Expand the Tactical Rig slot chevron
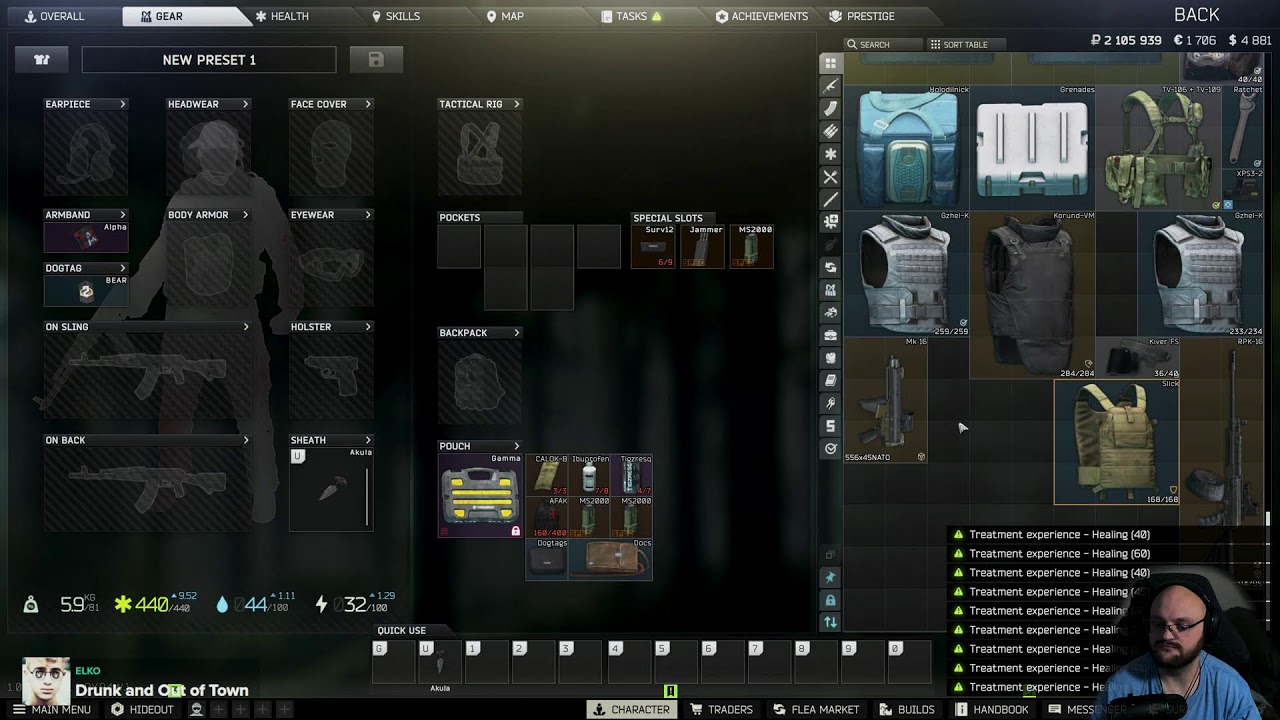The height and width of the screenshot is (720, 1280). (516, 104)
